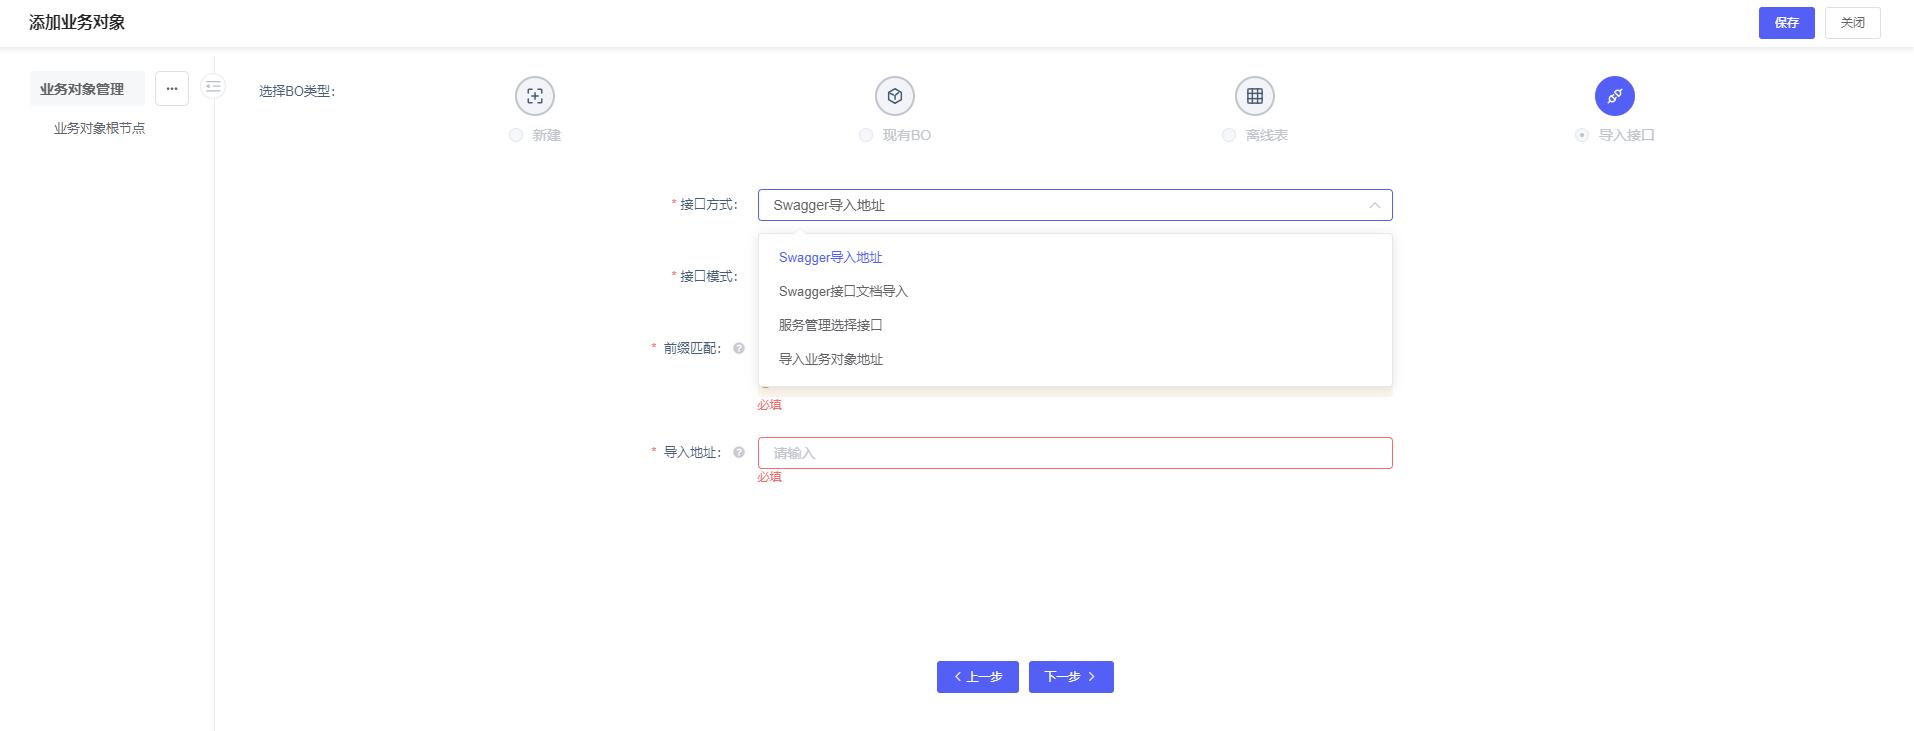Click the help icon beside 前缀匹配
This screenshot has height=731, width=1914.
(739, 348)
